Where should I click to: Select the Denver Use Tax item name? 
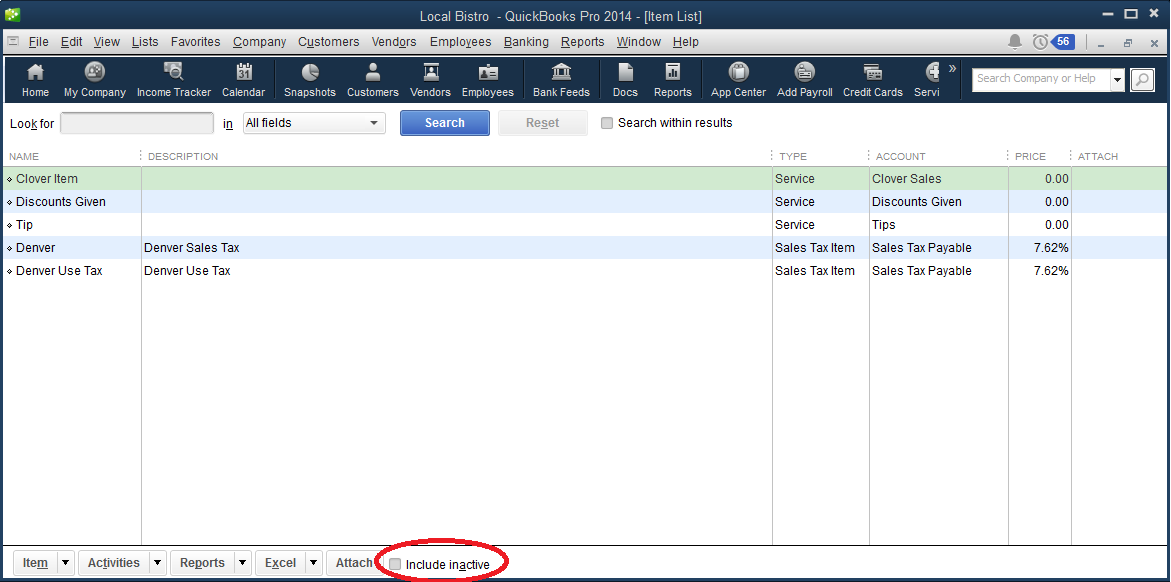click(x=59, y=271)
